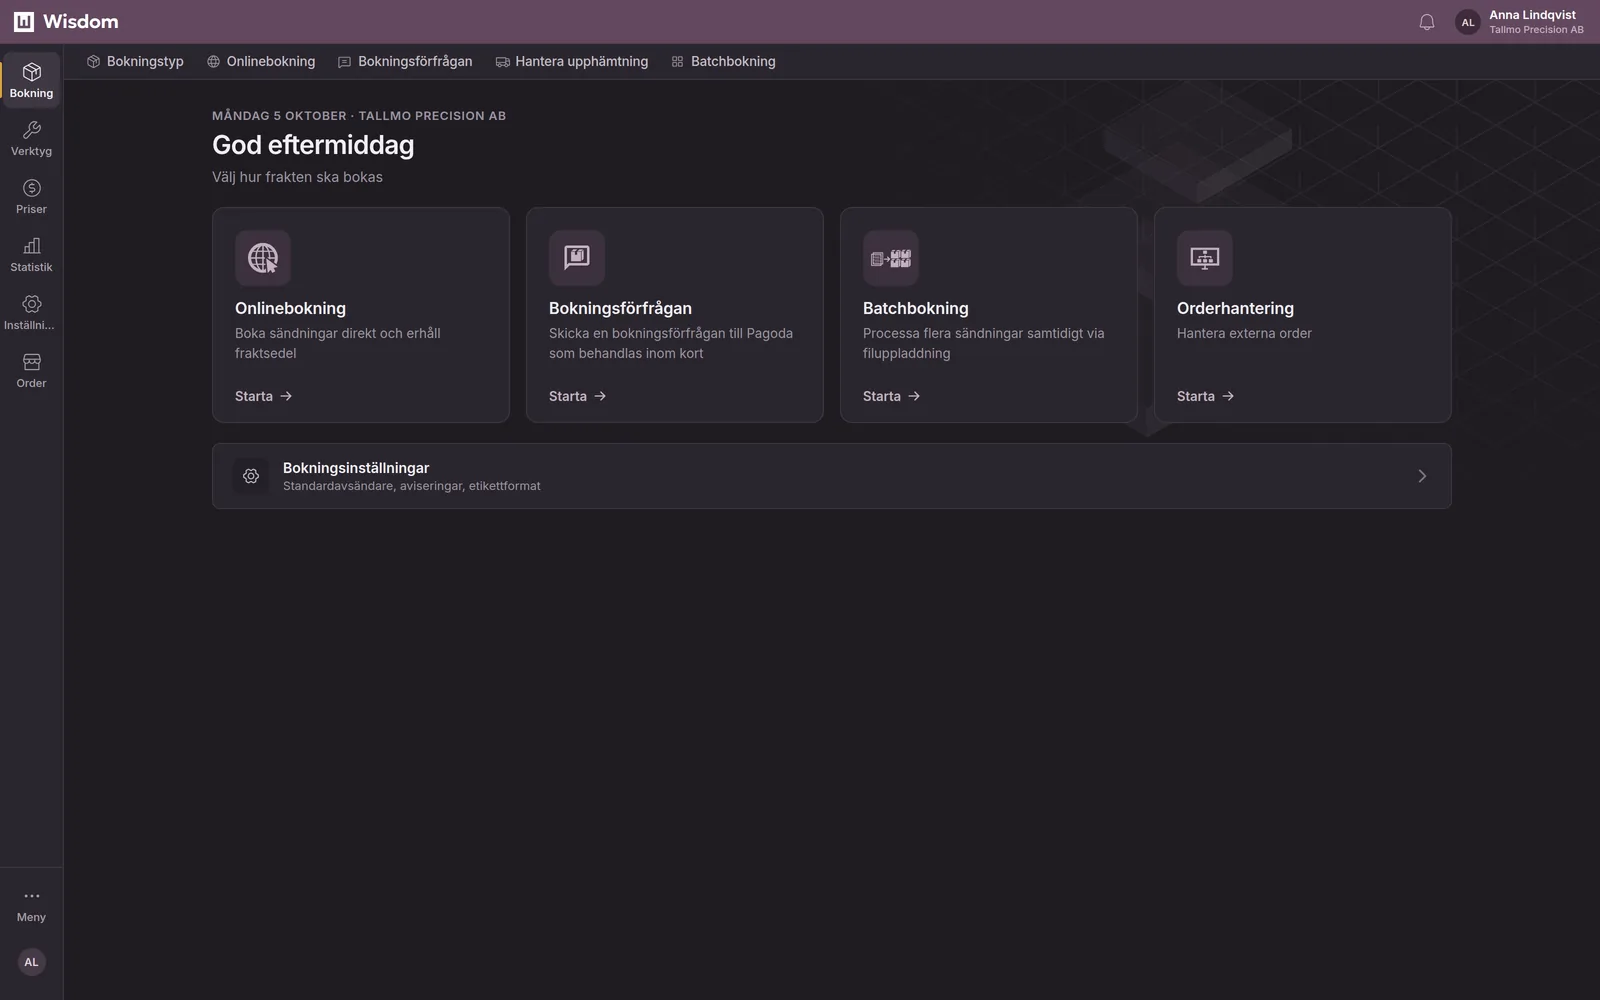Click "Standardavsändare, aviseringar, etikettformat" subtitle
The height and width of the screenshot is (1000, 1600).
412,486
